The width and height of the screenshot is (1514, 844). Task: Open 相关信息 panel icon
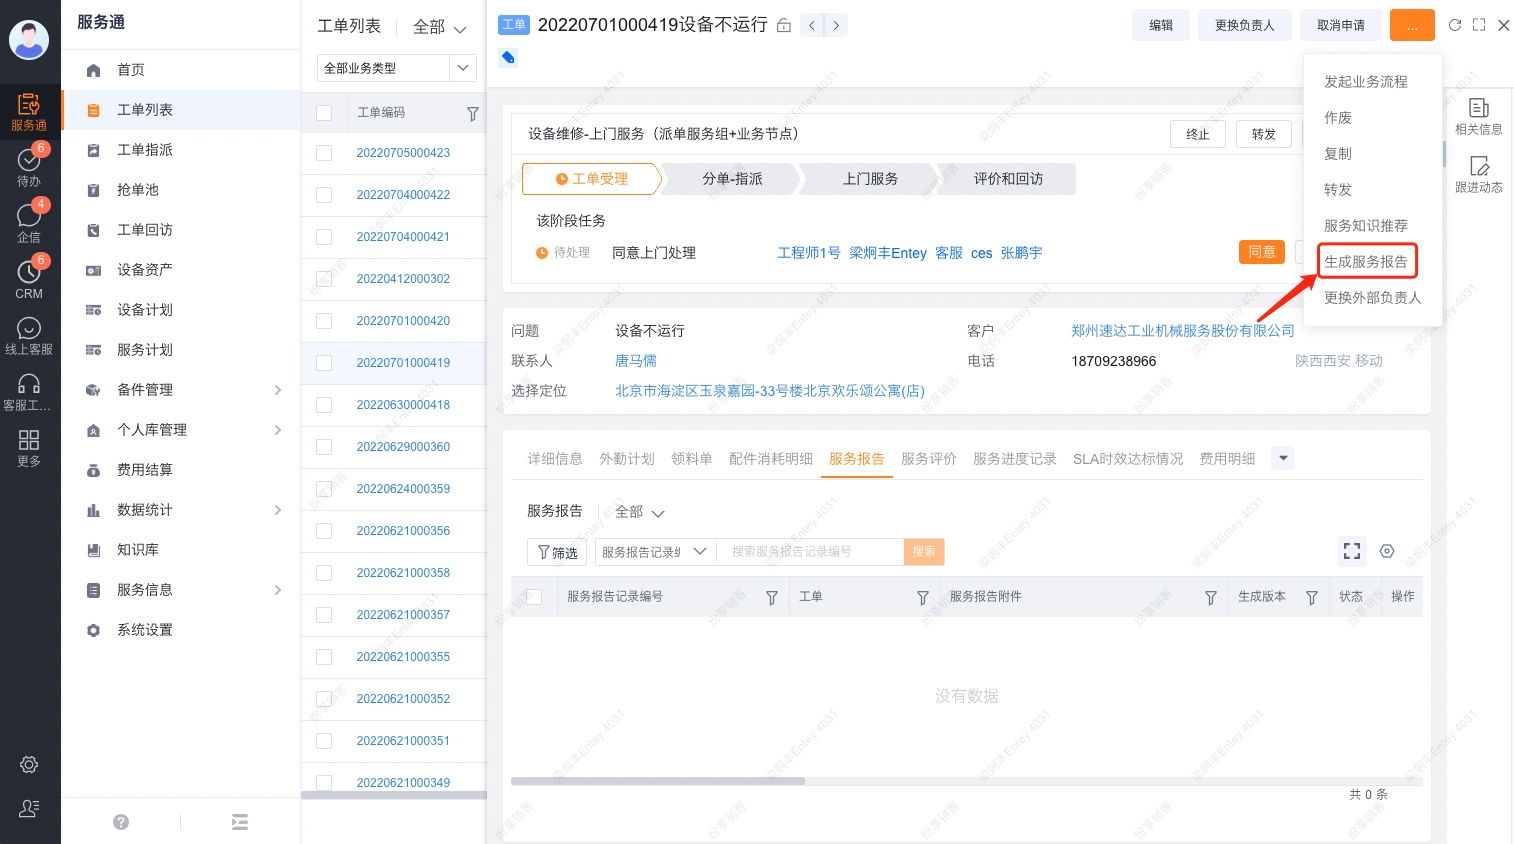(1478, 115)
